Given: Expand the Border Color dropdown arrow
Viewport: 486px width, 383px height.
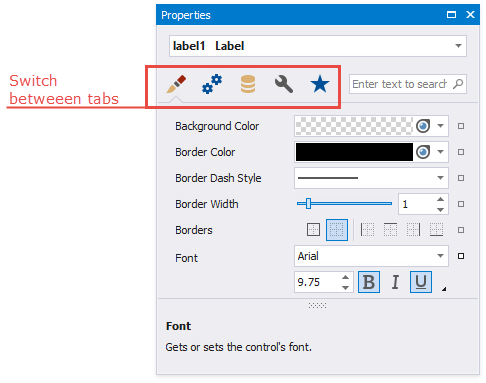Looking at the screenshot, I should click(x=440, y=152).
